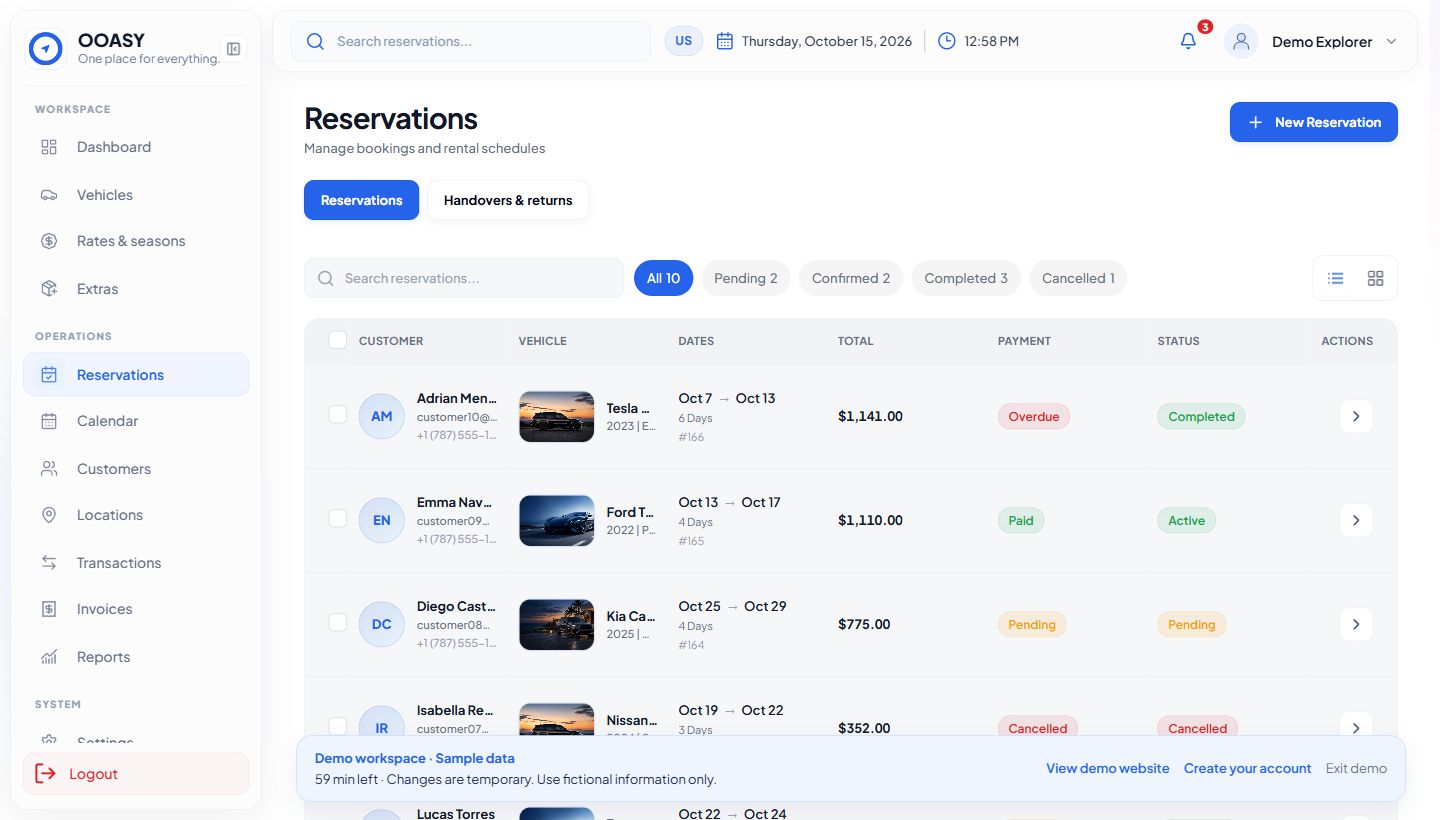Click the calendar icon beside the date
Screen dimensions: 1440x820
tap(725, 41)
